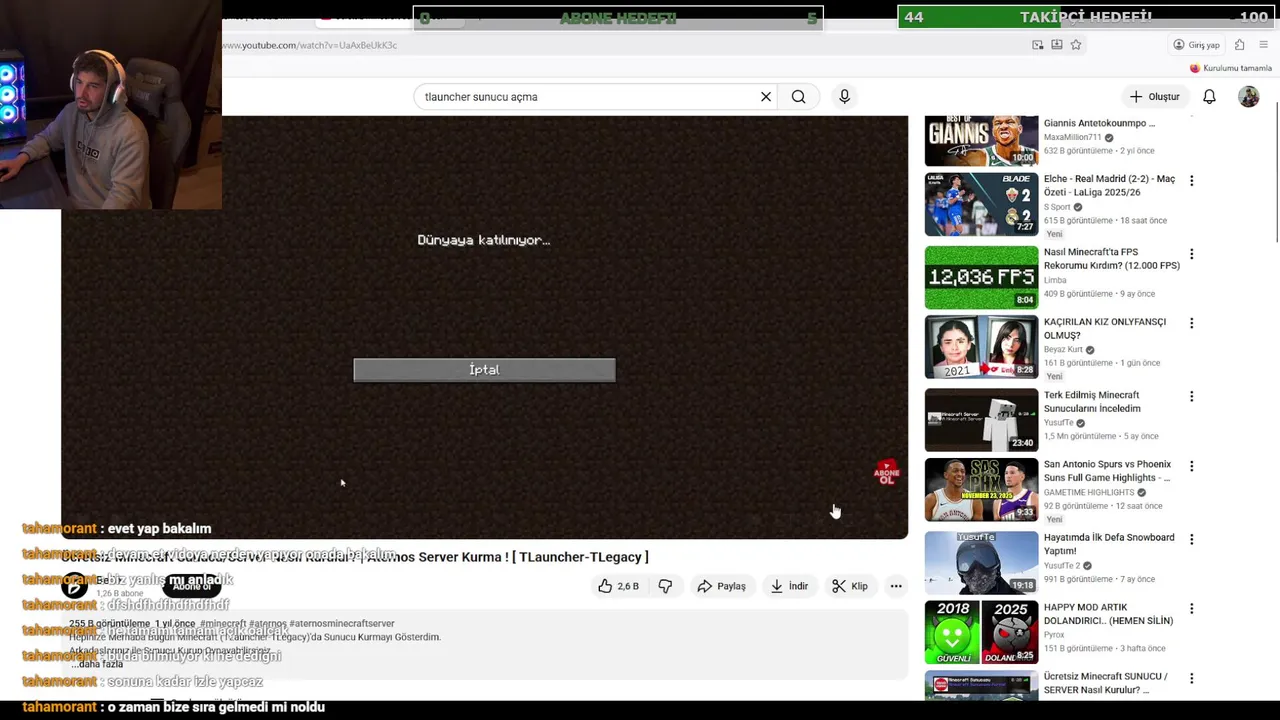Click the channel name 'GAMETIME HIGHLIGHTS'
This screenshot has width=1280, height=720.
pyautogui.click(x=1088, y=492)
